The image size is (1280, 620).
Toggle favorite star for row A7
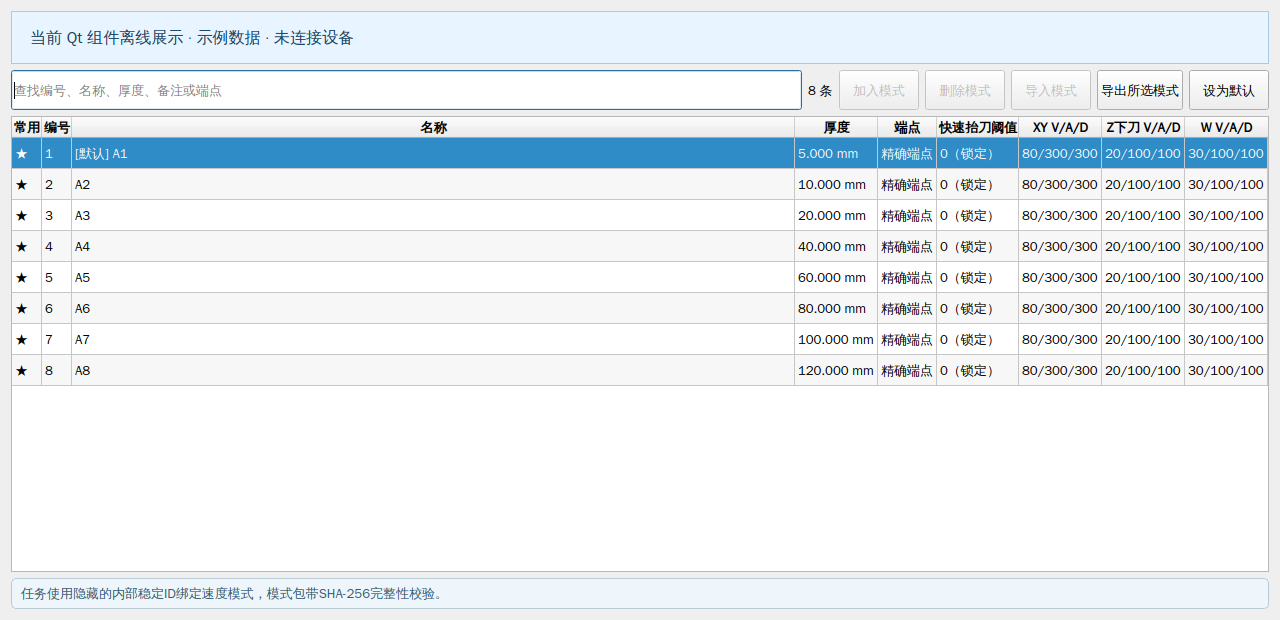pos(22,340)
